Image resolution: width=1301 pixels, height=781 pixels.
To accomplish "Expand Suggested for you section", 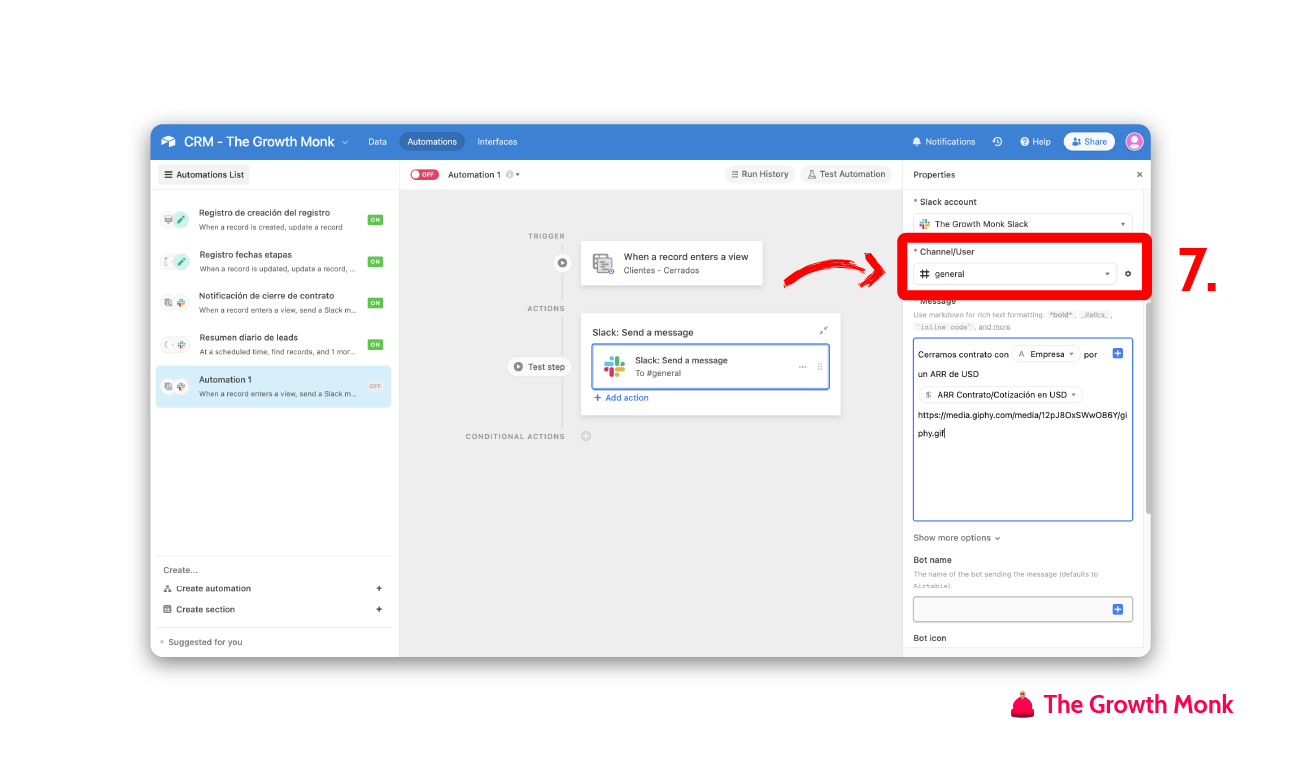I will (x=201, y=642).
